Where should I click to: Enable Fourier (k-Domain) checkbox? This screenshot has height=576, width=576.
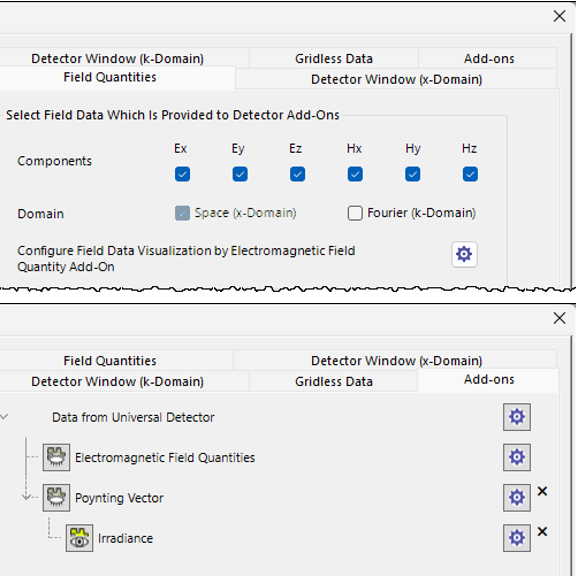355,213
